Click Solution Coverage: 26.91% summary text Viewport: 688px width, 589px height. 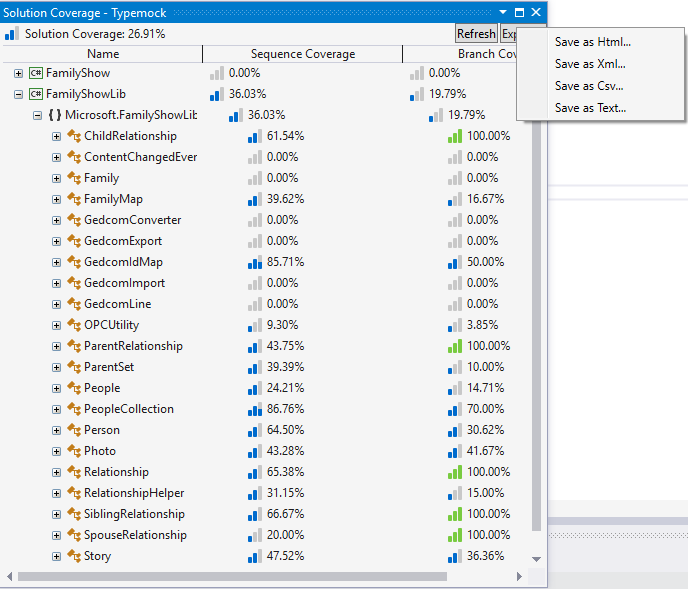tap(95, 34)
